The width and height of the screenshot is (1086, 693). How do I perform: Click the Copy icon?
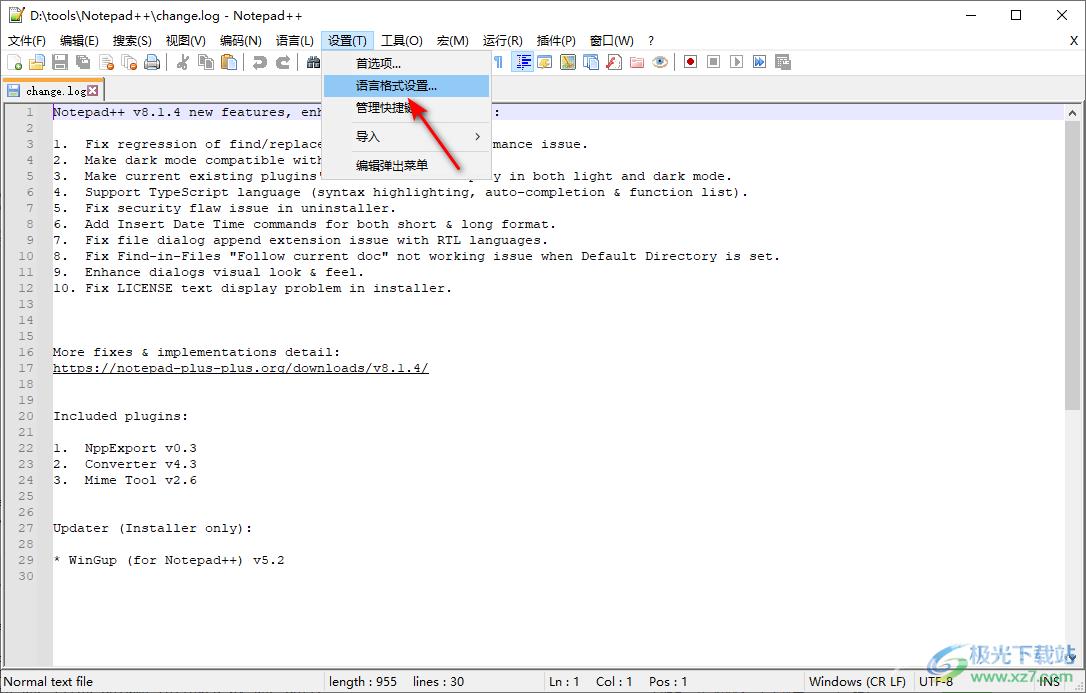[206, 62]
